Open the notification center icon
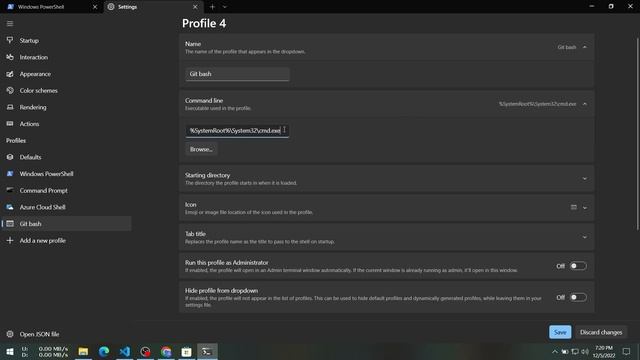 (x=626, y=351)
